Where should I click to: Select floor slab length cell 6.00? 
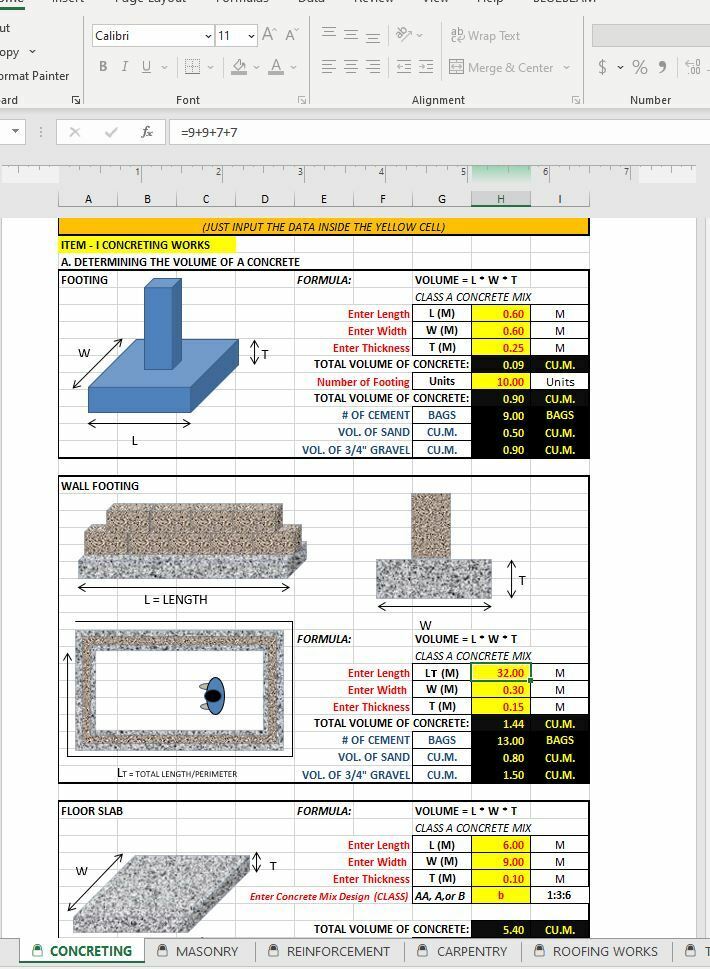[501, 845]
